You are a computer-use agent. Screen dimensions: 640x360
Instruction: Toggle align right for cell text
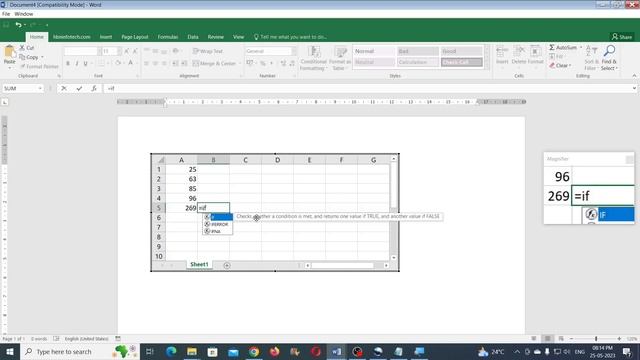164,63
